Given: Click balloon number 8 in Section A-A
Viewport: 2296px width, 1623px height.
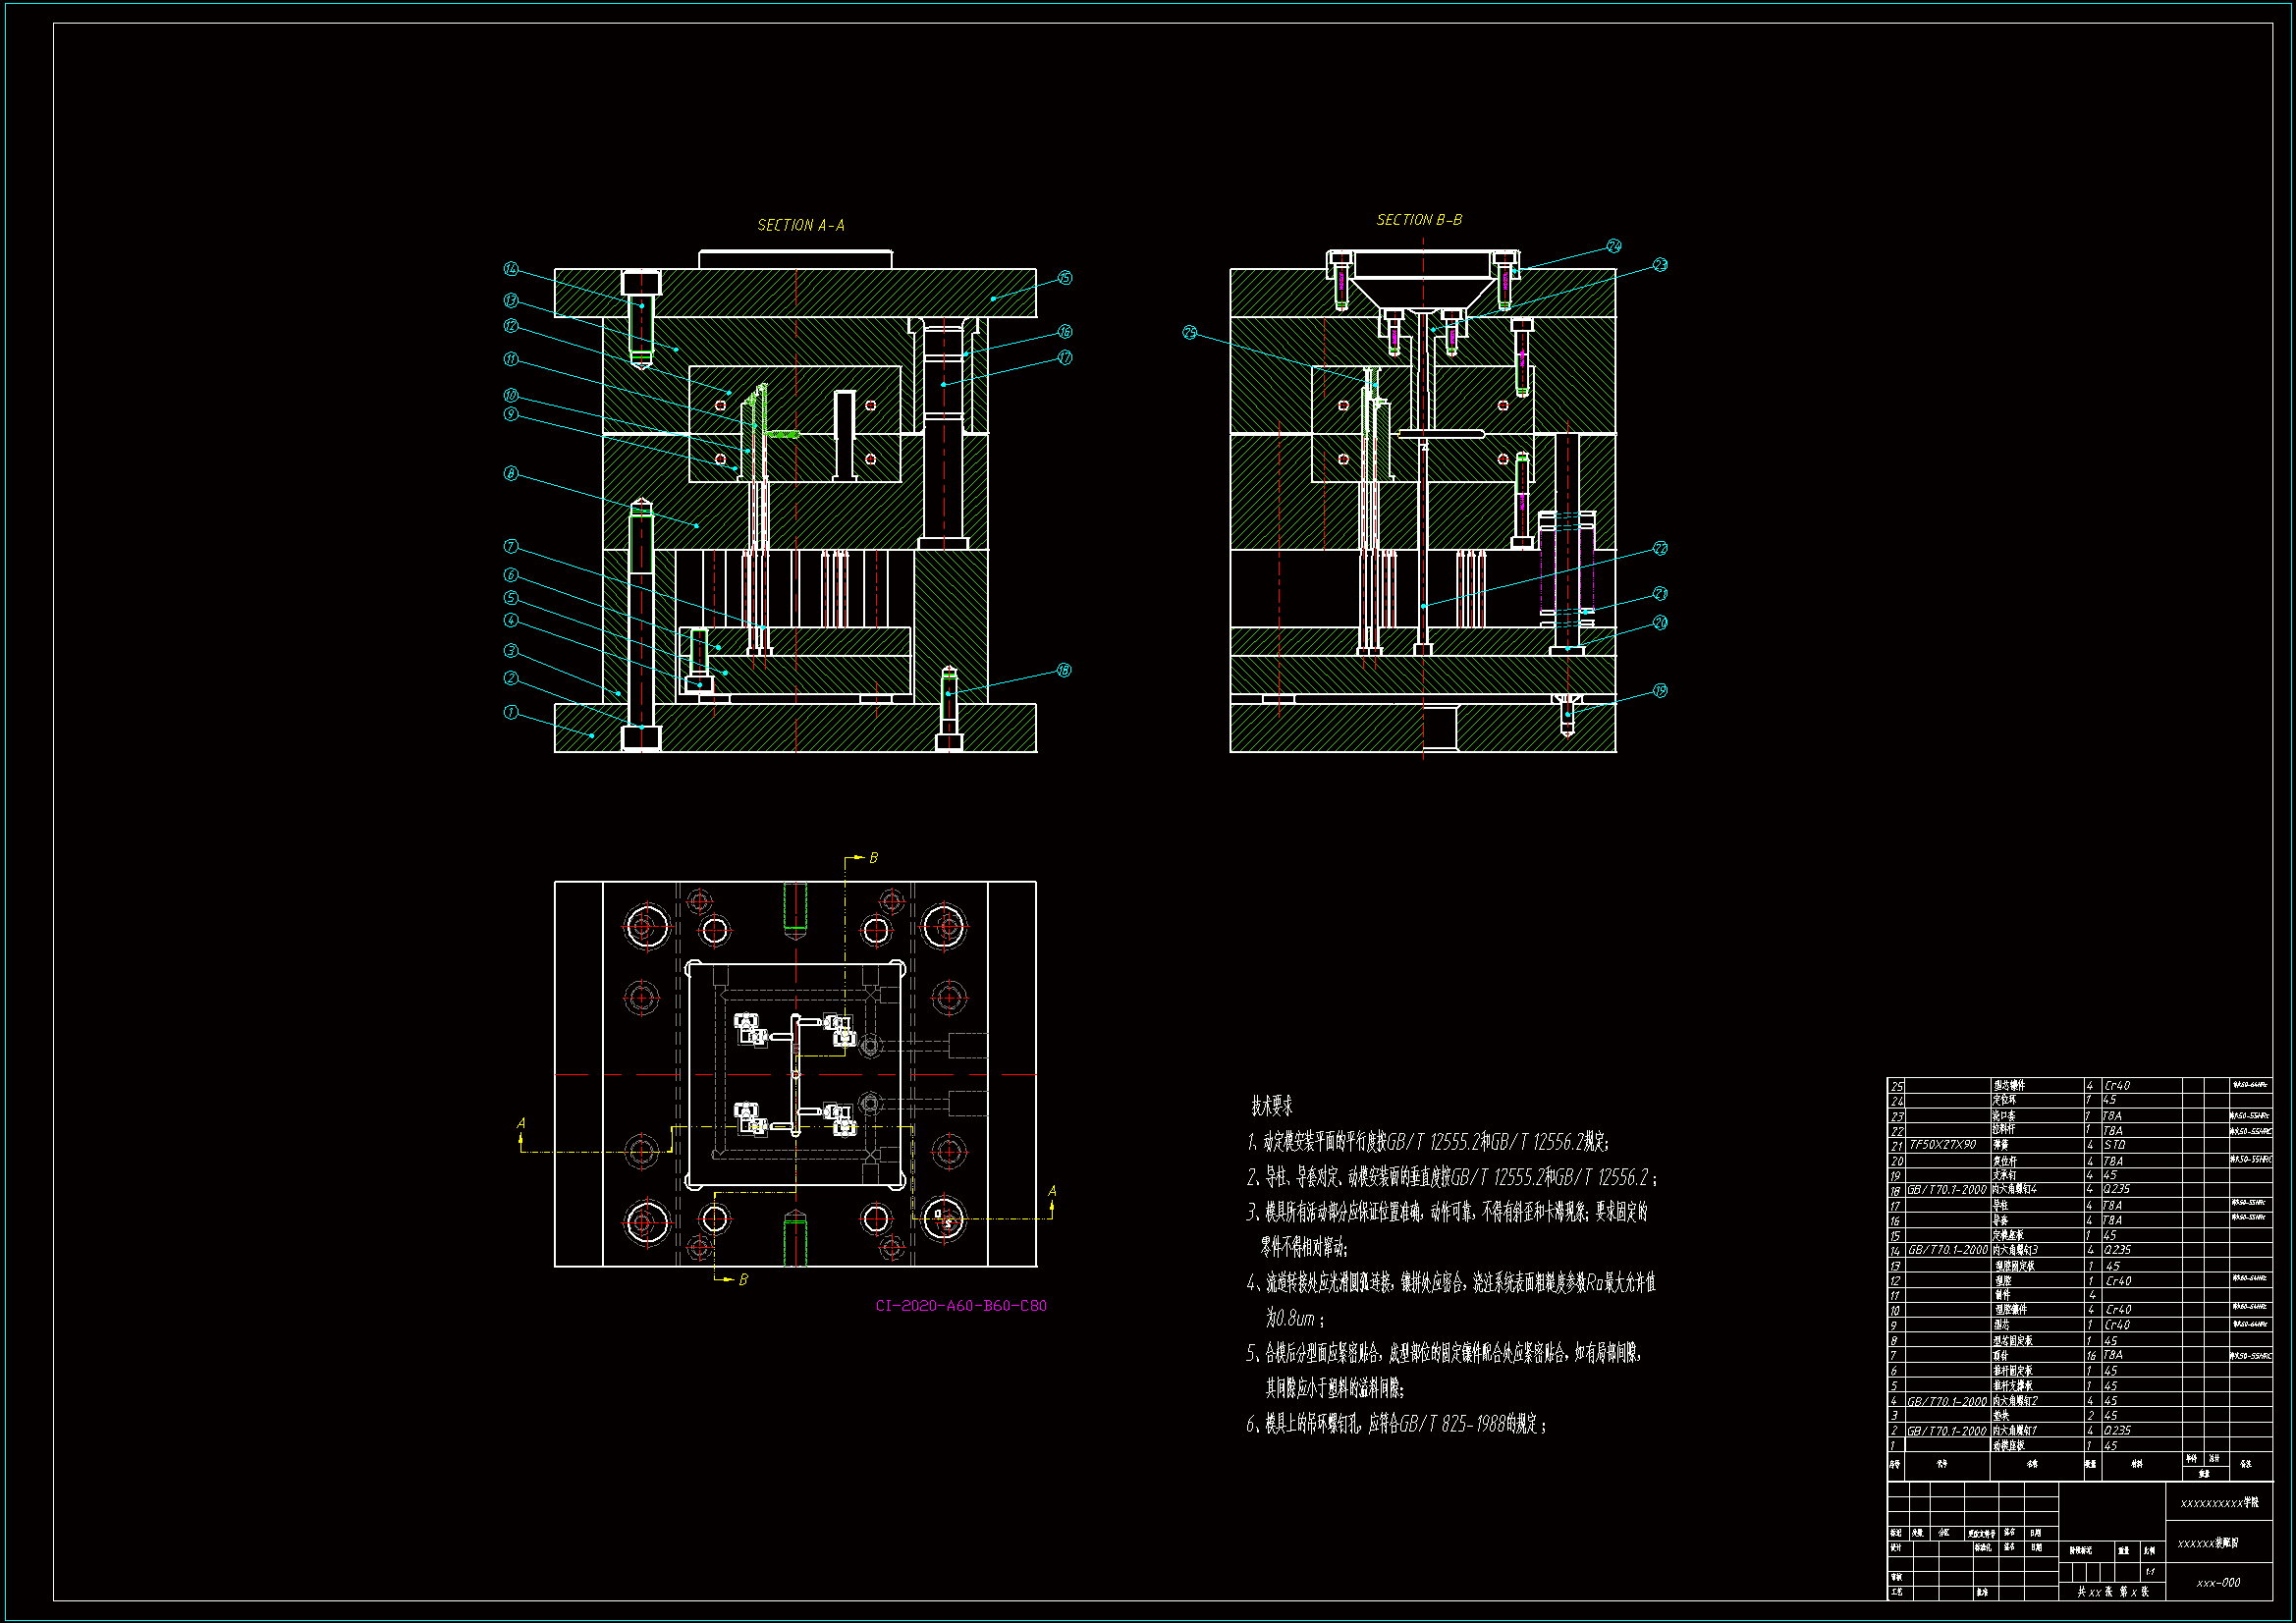Looking at the screenshot, I should click(511, 473).
